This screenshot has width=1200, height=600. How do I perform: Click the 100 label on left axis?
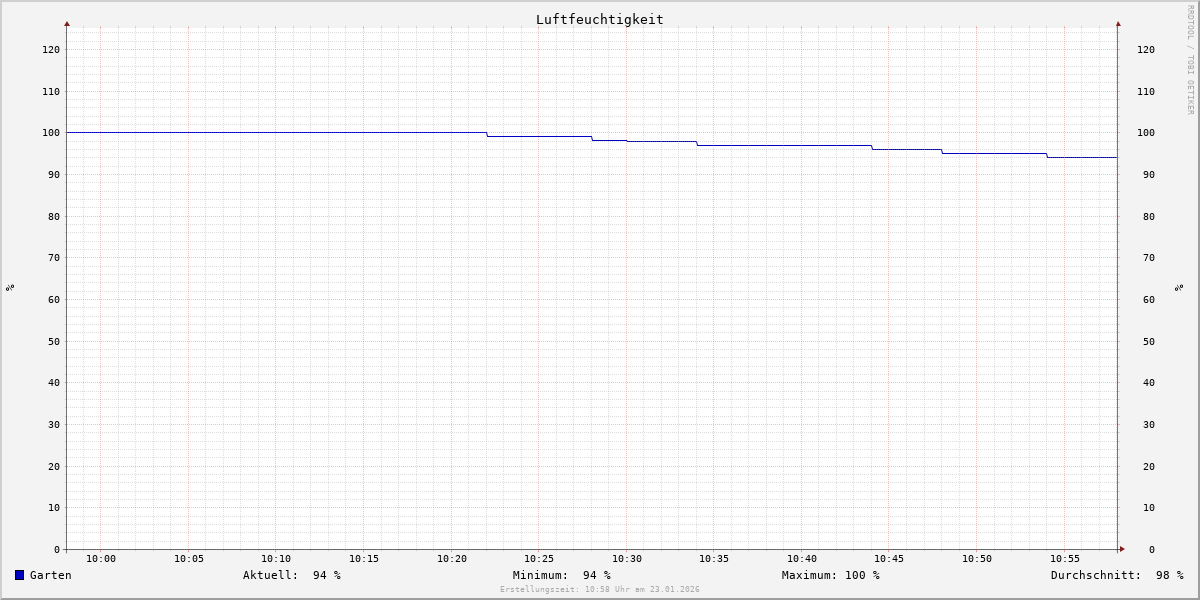pos(51,133)
